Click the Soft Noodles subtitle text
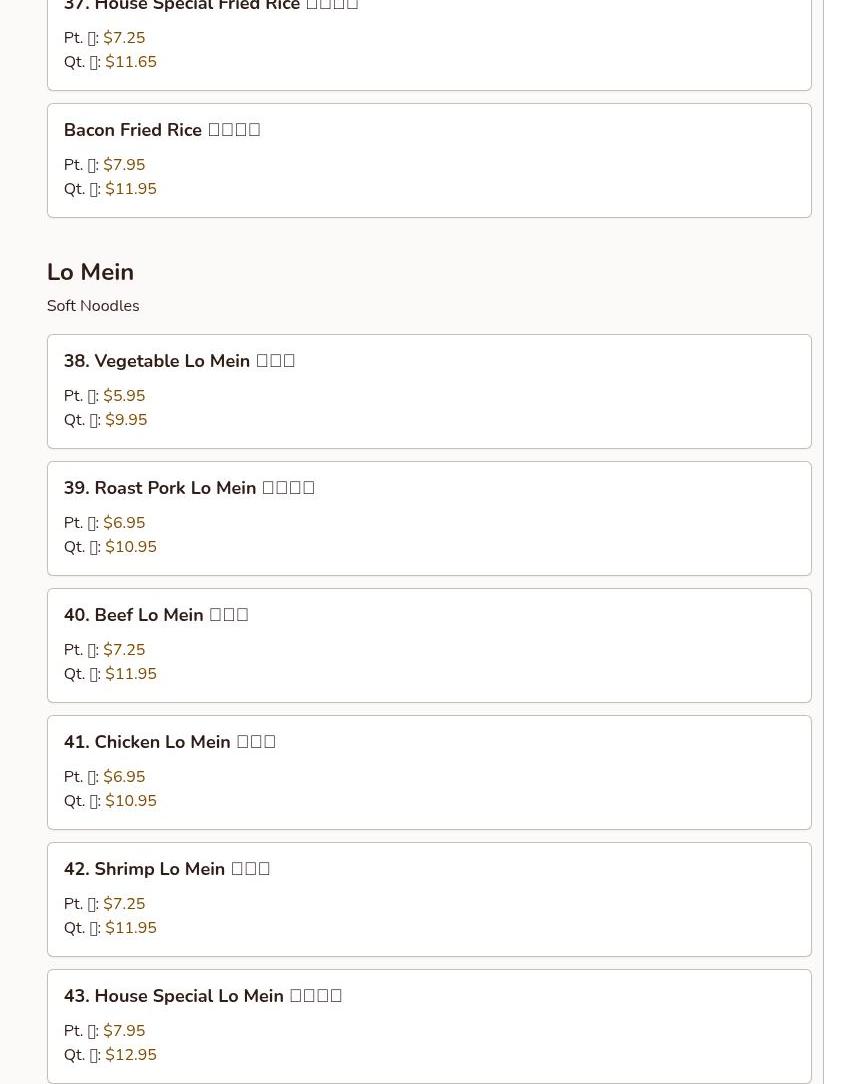Image resolution: width=844 pixels, height=1084 pixels. [93, 306]
